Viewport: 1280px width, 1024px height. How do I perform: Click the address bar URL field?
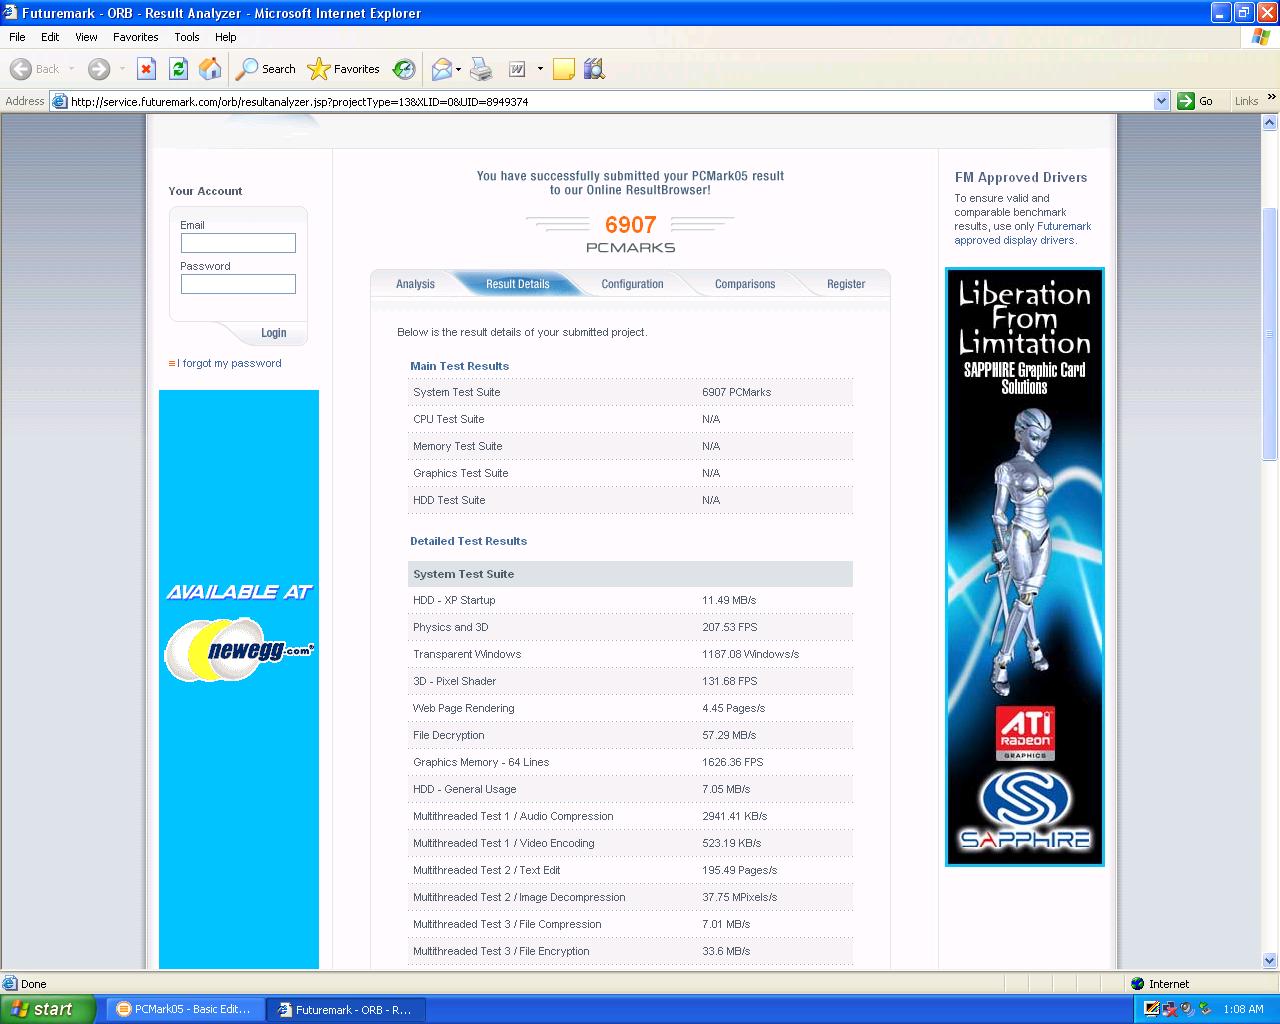[x=610, y=101]
